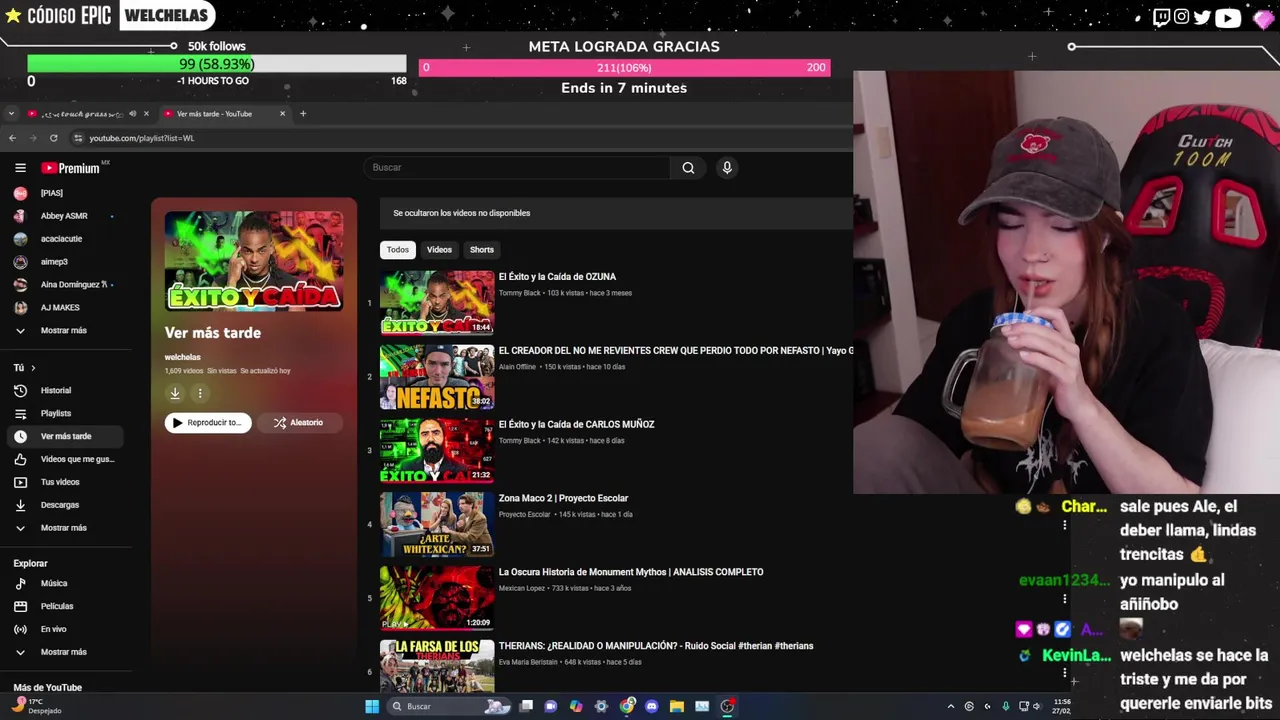Click the Windows taskbar Buscar box
Screen dimensions: 1280x720
tap(449, 706)
